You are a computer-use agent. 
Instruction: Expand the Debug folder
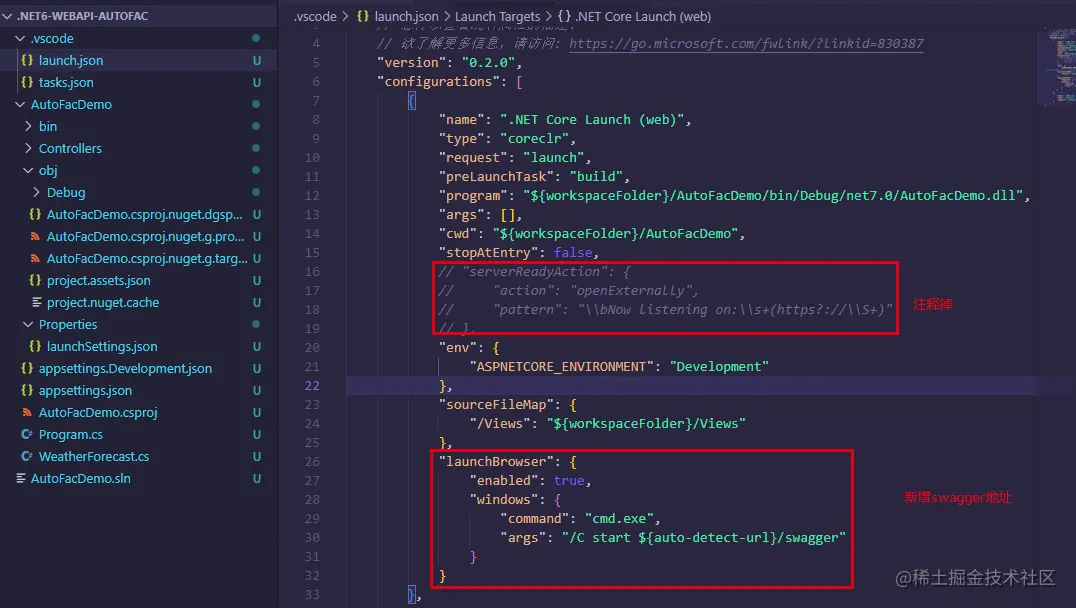[36, 192]
